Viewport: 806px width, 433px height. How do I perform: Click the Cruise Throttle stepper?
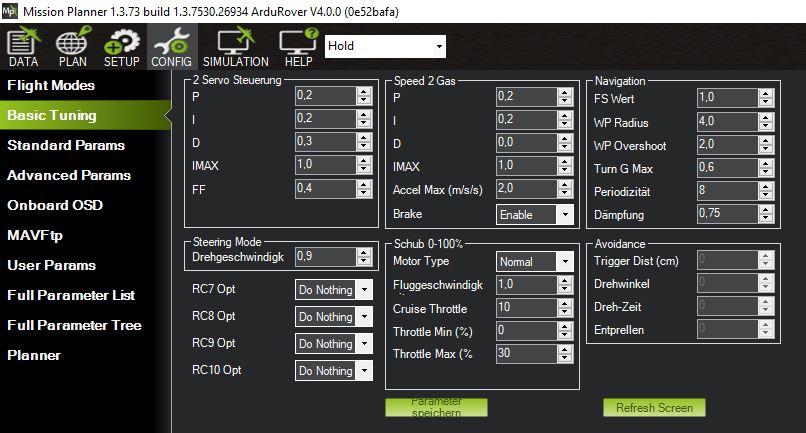pyautogui.click(x=565, y=308)
